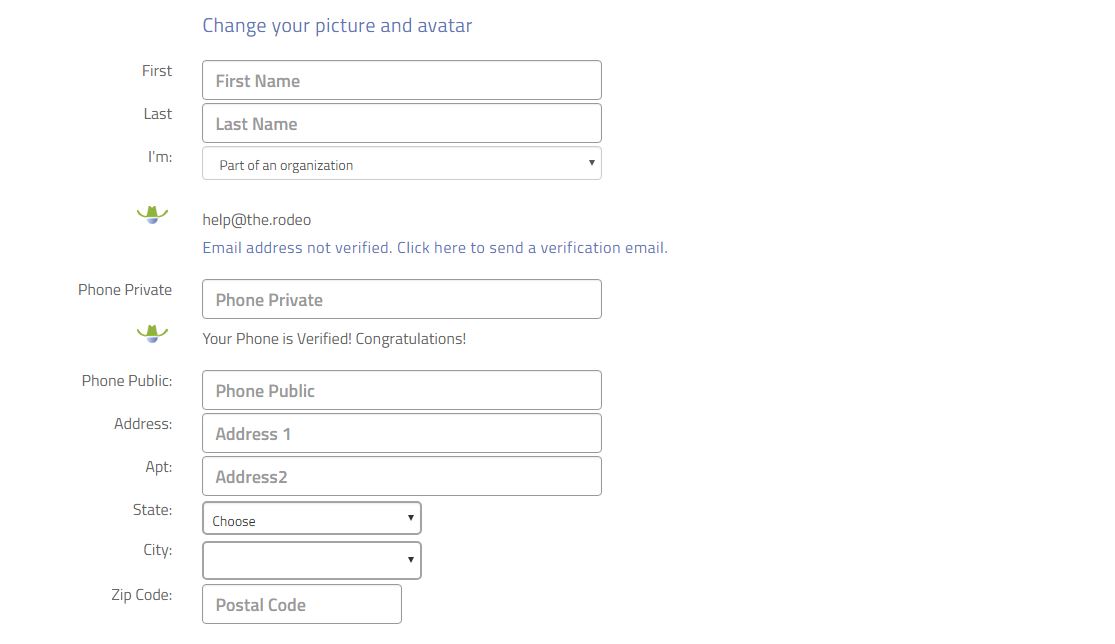Open the State Choose dropdown

(x=312, y=518)
